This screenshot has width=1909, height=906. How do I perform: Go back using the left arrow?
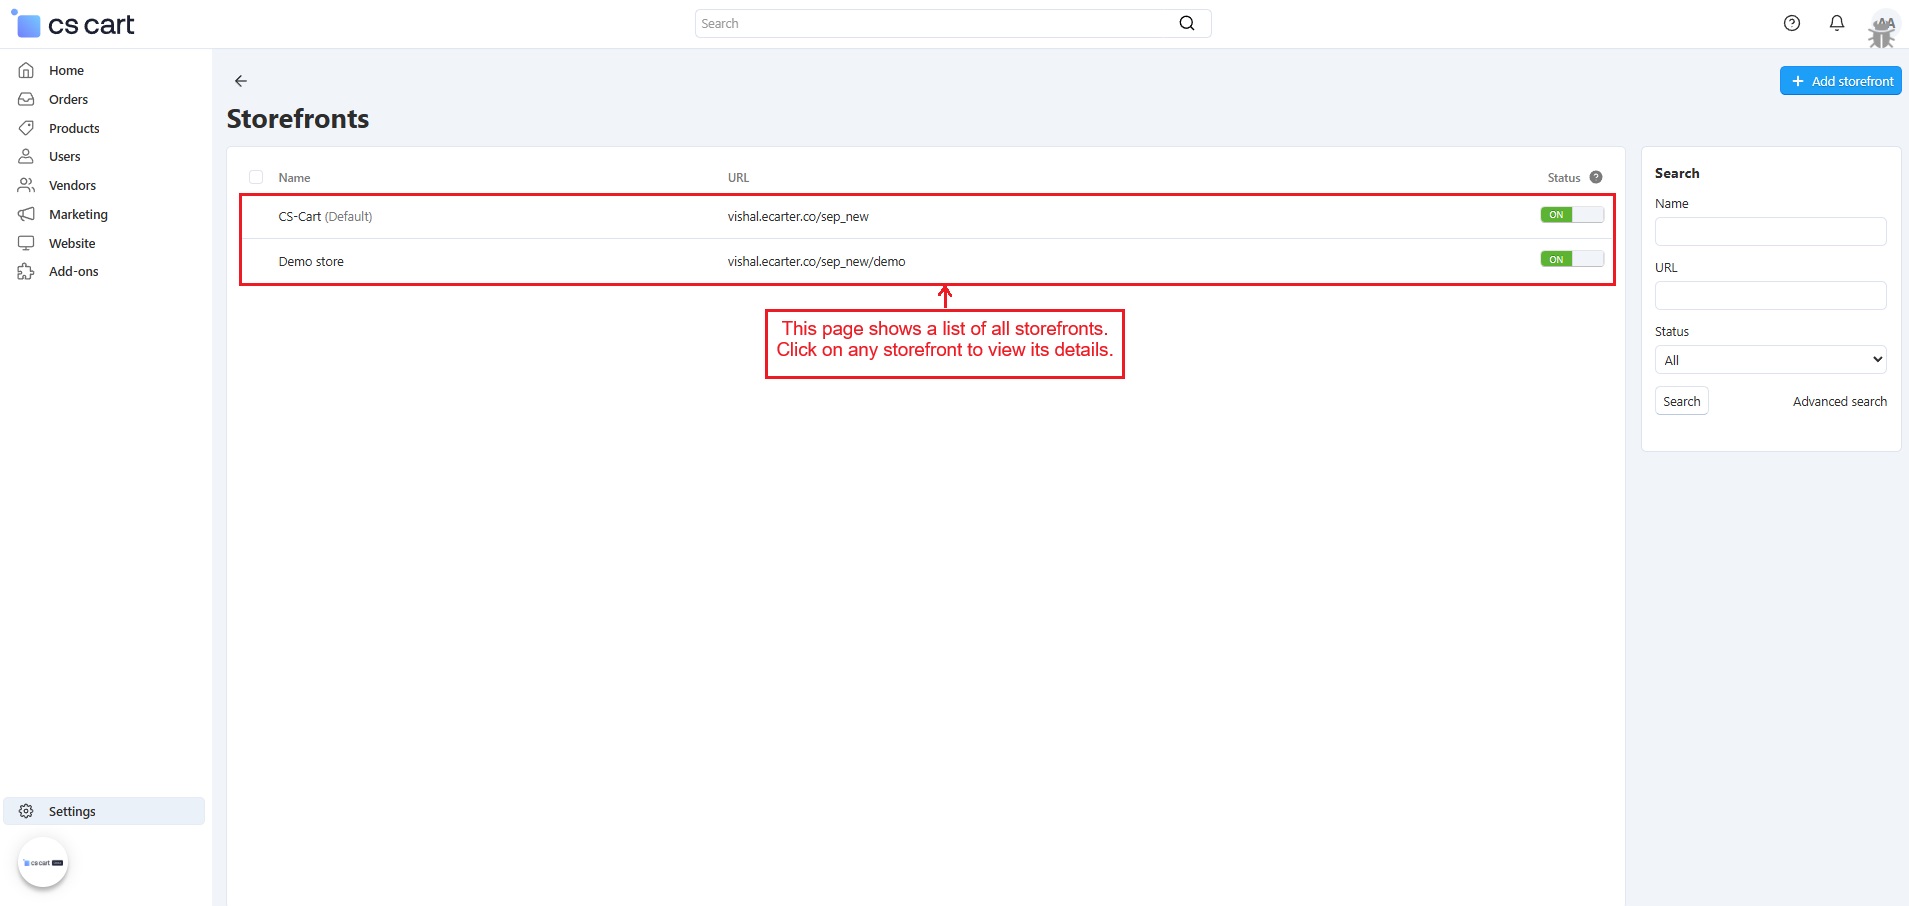click(241, 81)
